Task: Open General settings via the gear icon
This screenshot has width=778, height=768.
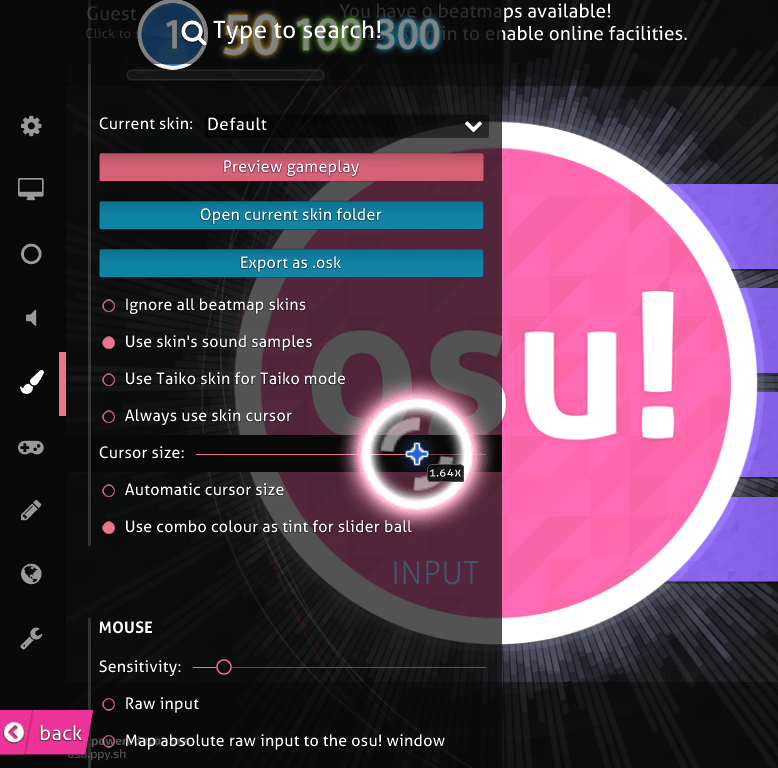Action: pyautogui.click(x=31, y=126)
